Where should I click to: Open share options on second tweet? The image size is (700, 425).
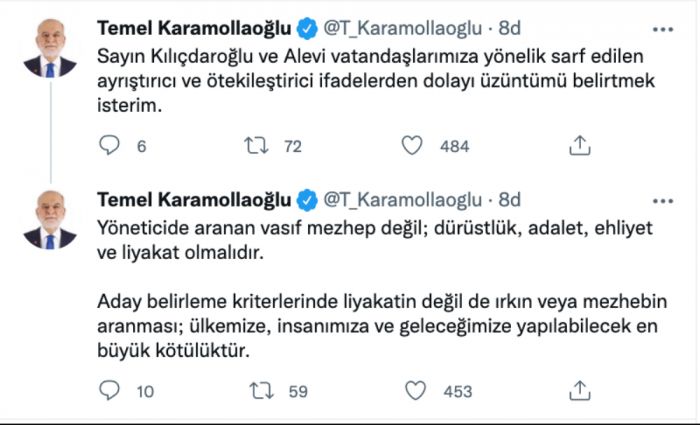pyautogui.click(x=579, y=390)
